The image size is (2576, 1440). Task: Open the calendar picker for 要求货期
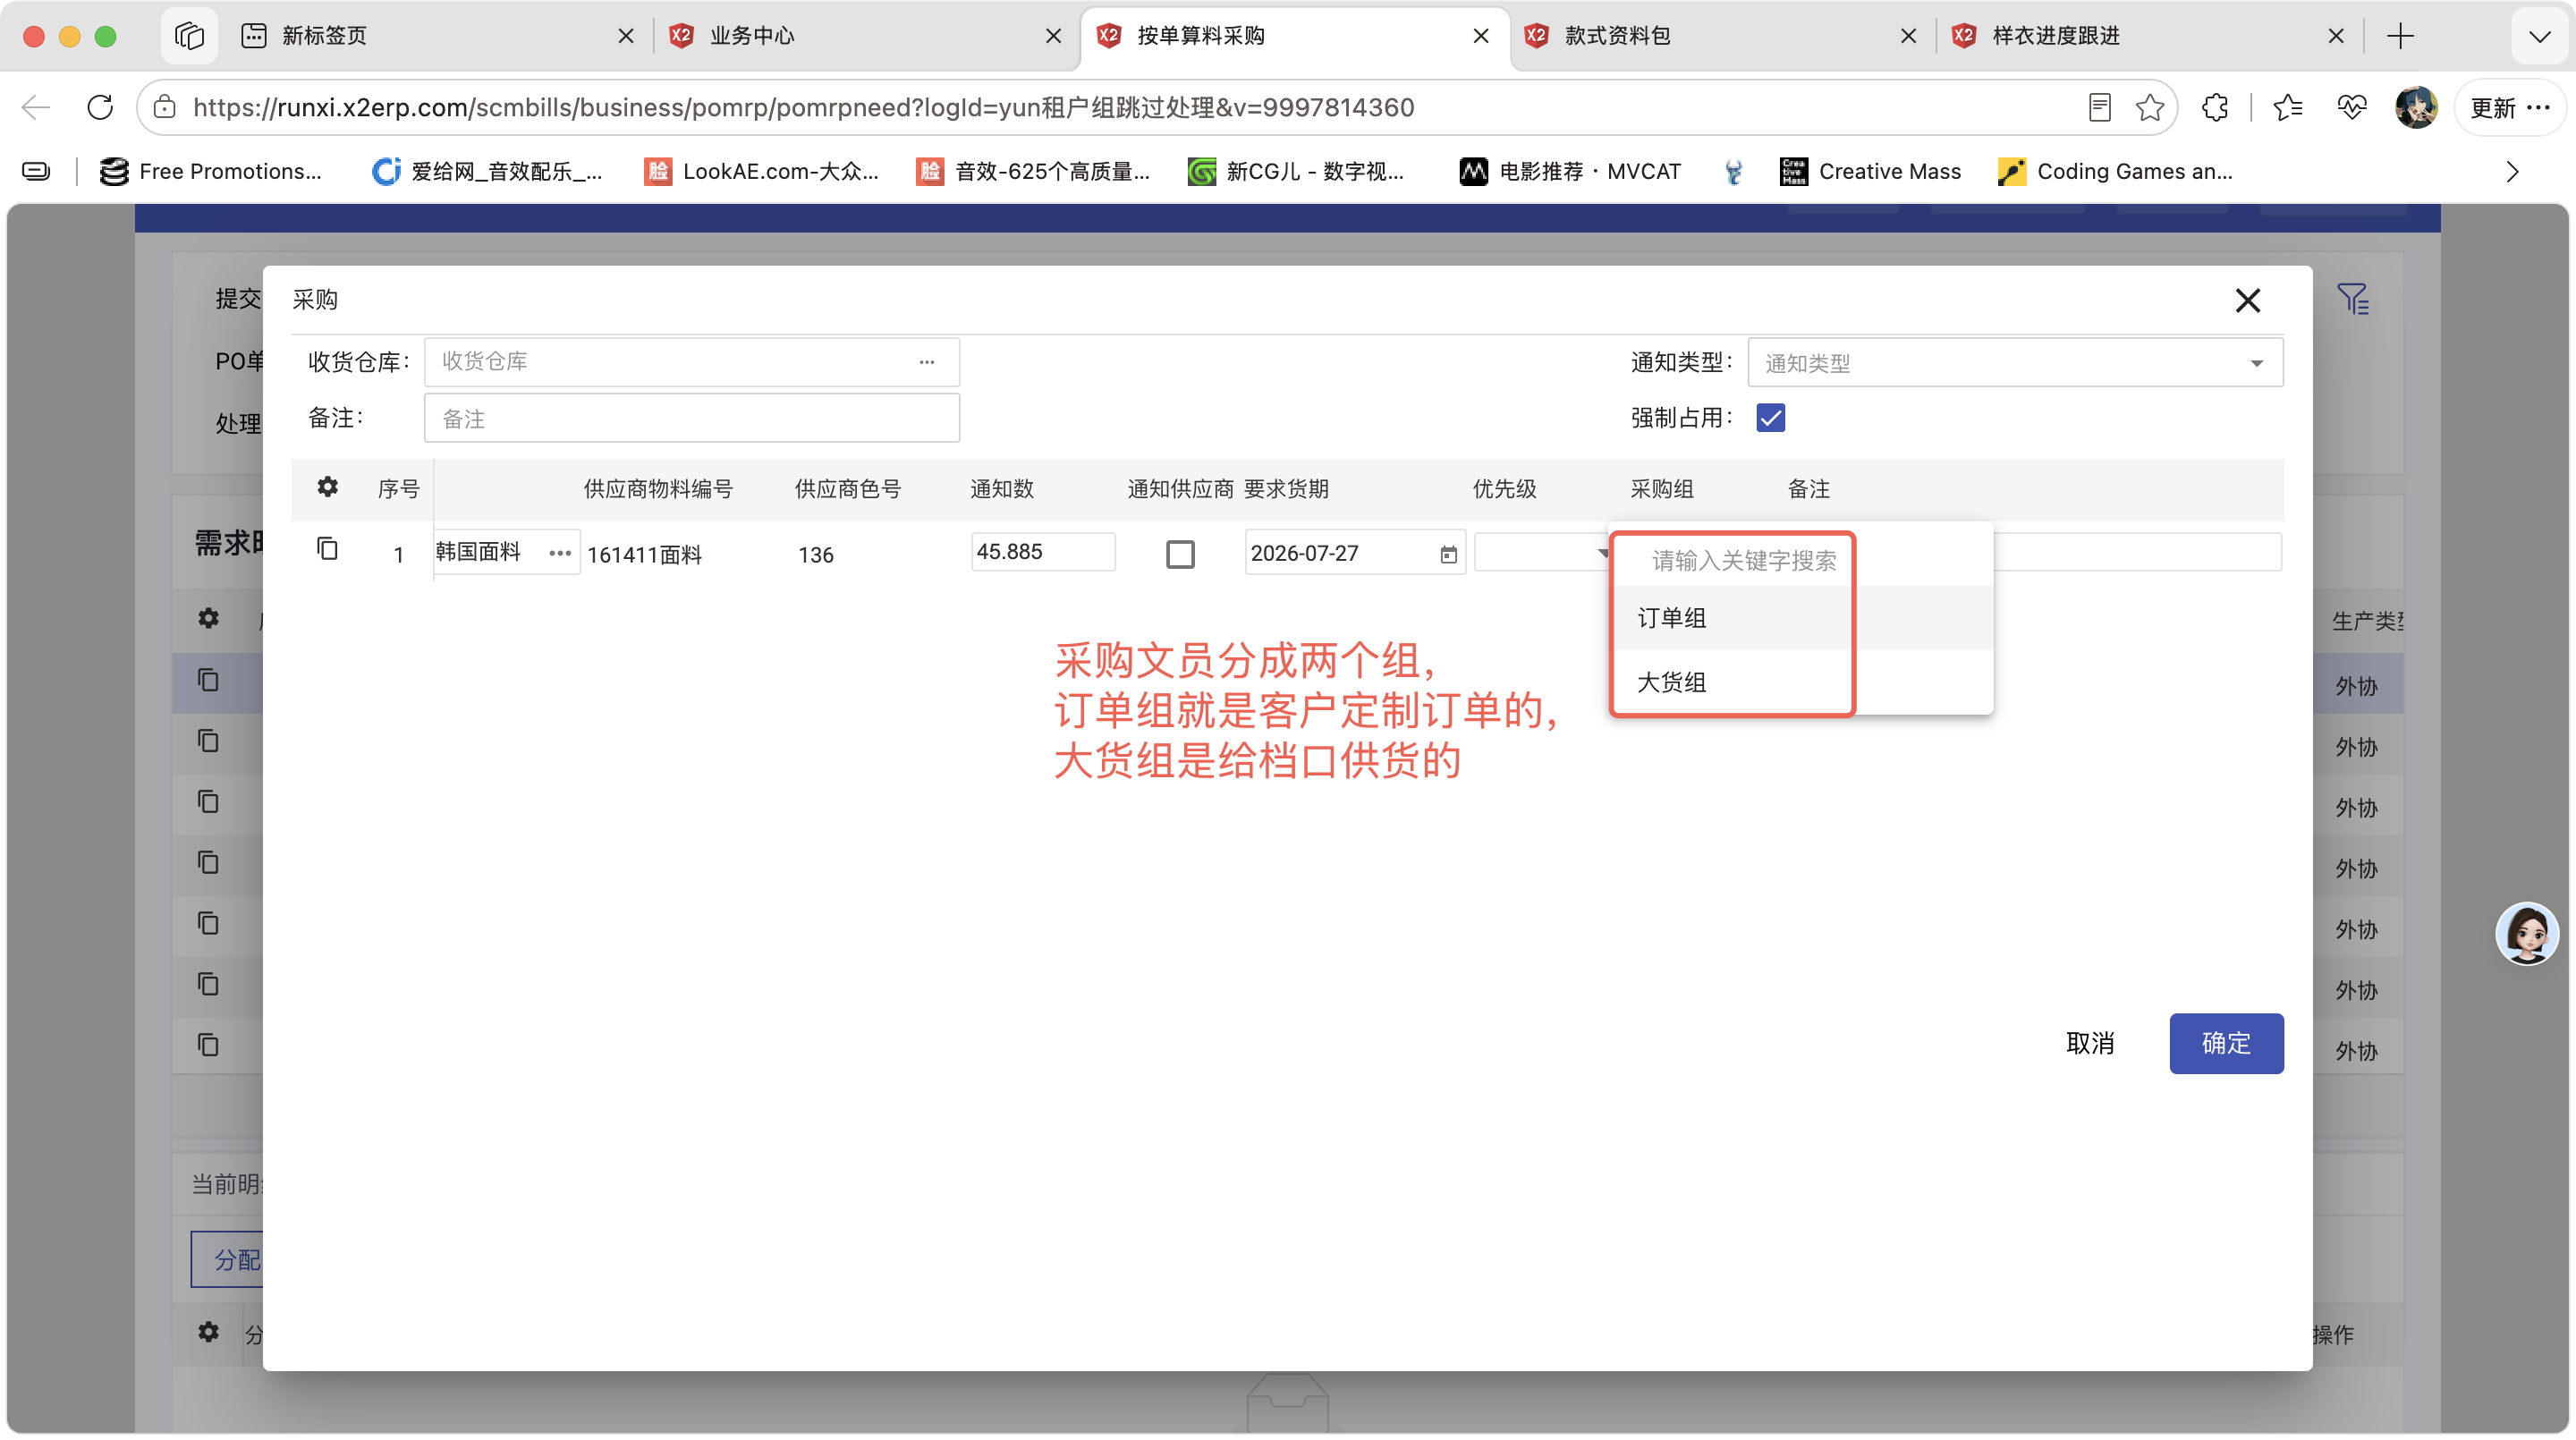click(x=1448, y=554)
